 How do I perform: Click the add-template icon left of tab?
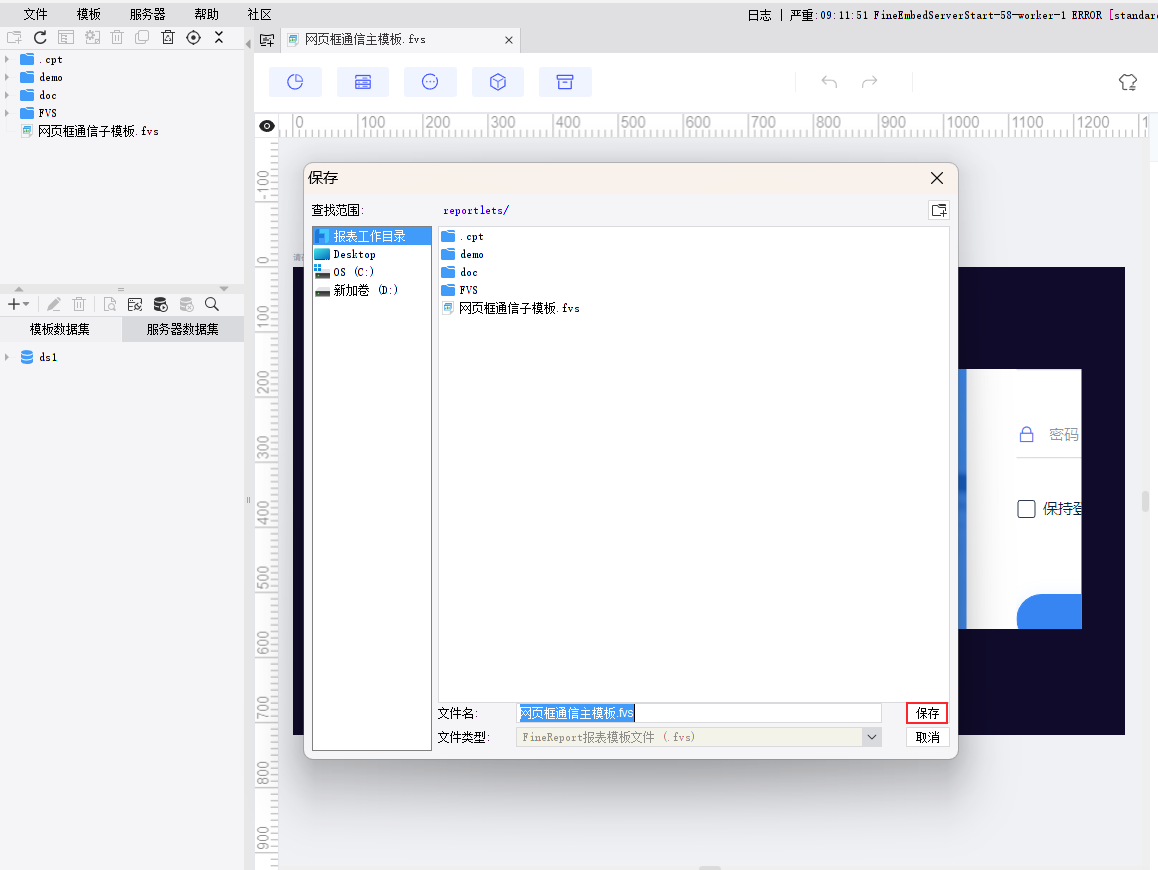(x=267, y=40)
